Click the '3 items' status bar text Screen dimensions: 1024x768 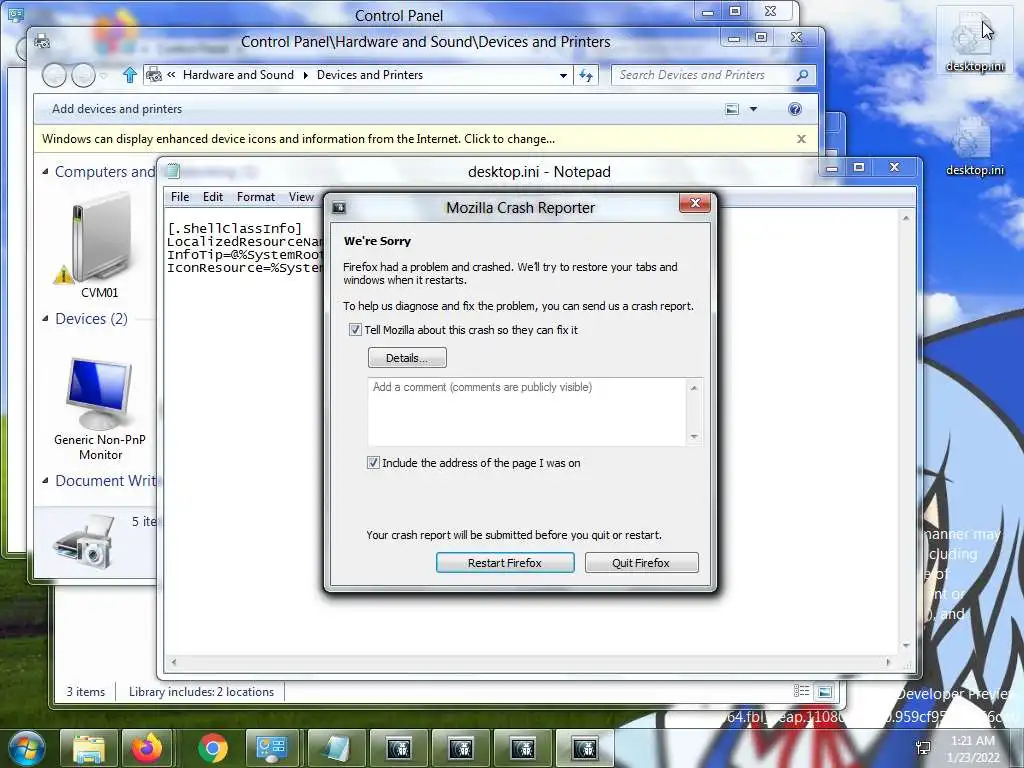pos(86,692)
